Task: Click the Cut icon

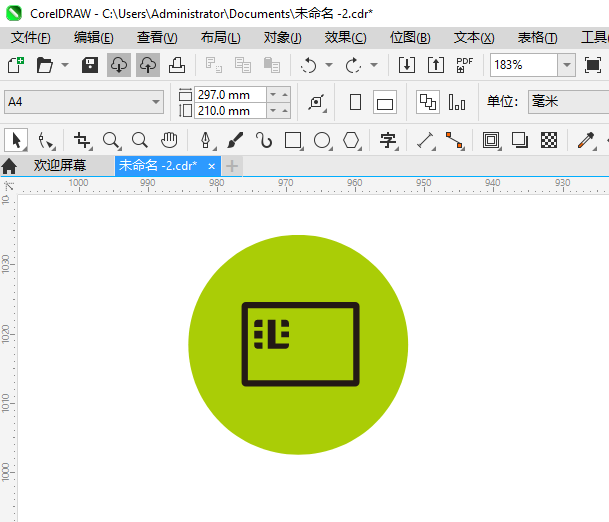Action: point(214,65)
